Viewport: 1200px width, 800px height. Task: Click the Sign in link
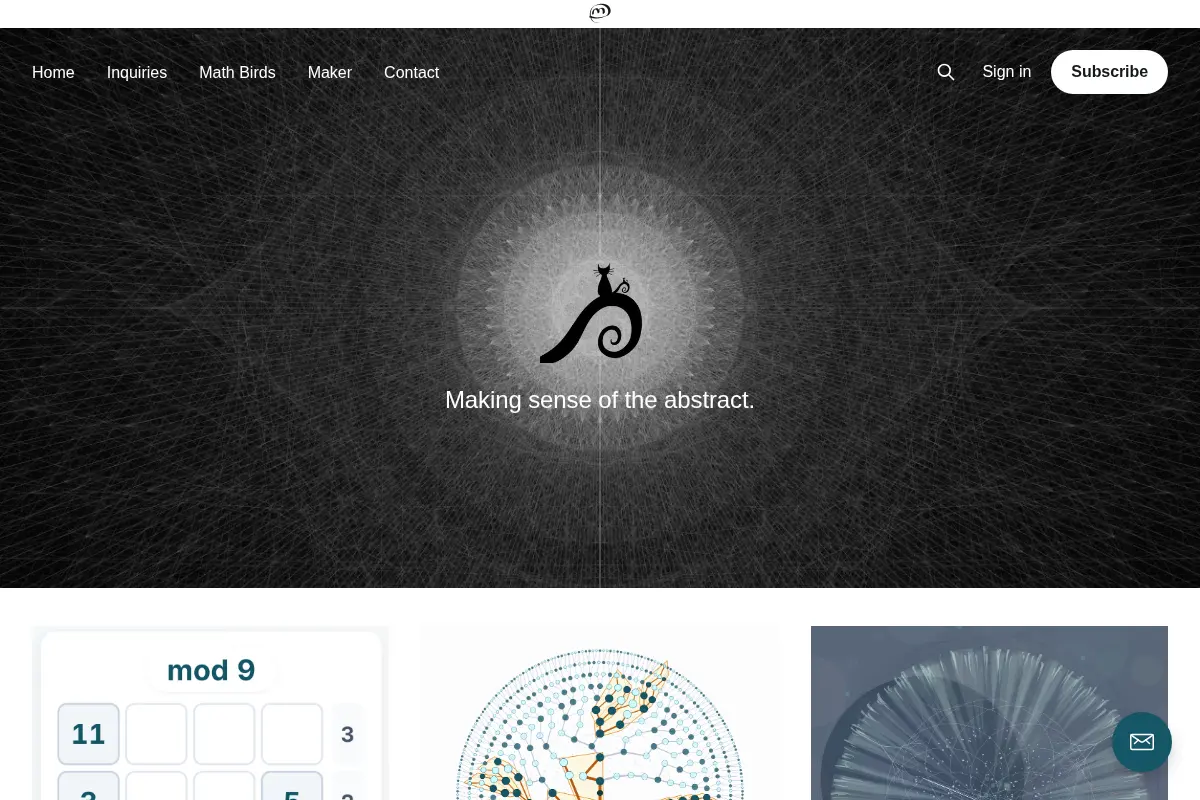(x=1006, y=72)
